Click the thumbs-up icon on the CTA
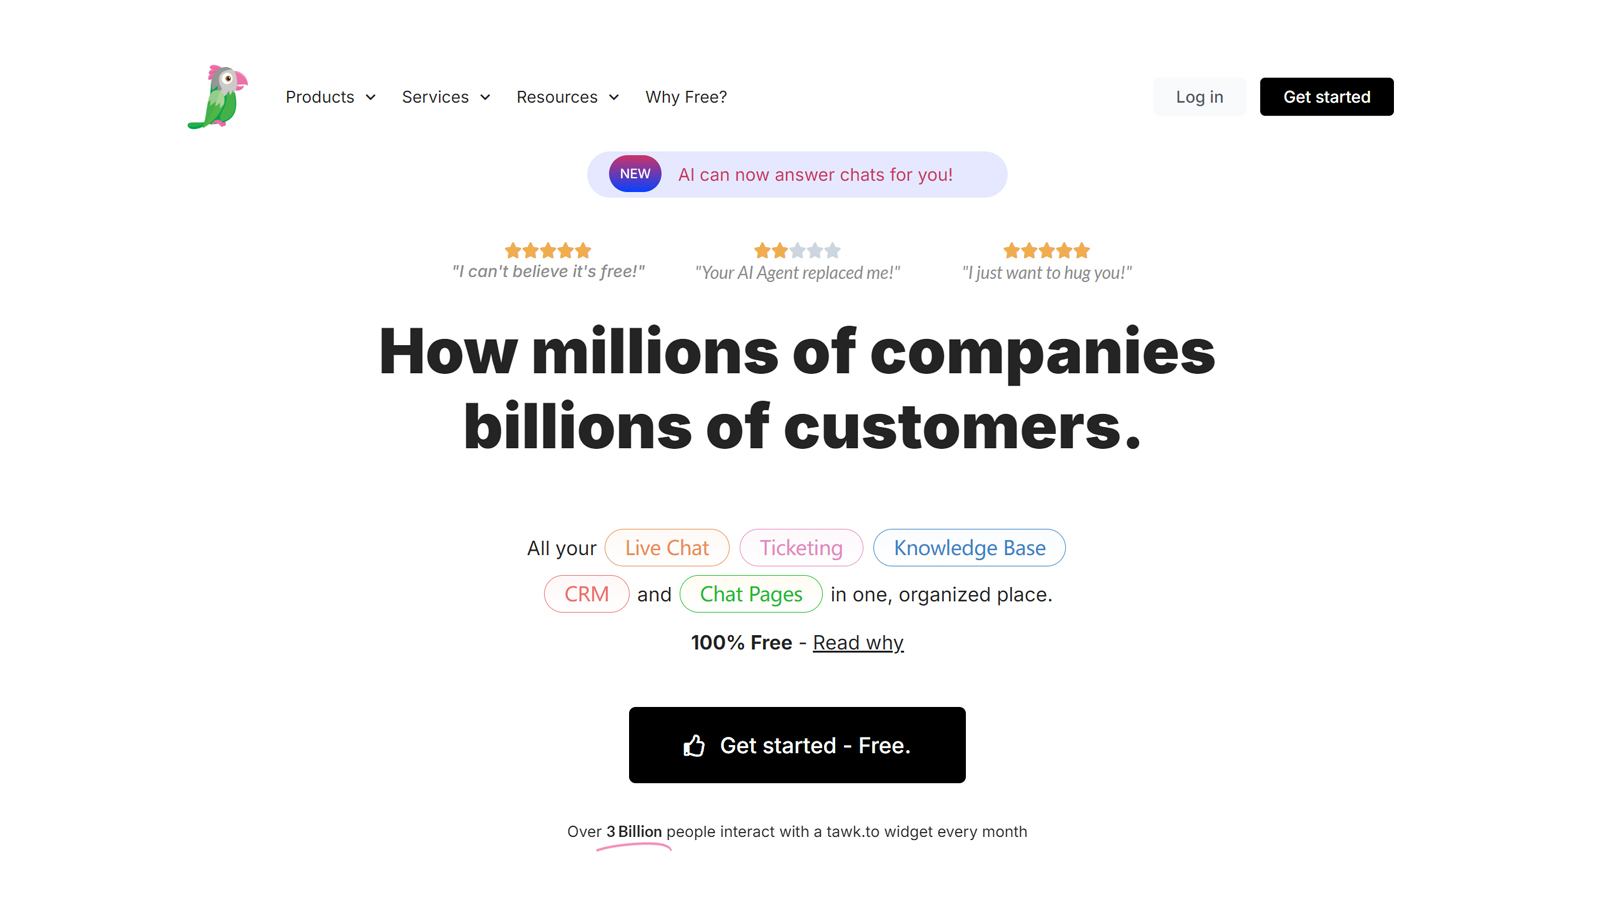Viewport: 1600px width, 900px height. point(694,746)
